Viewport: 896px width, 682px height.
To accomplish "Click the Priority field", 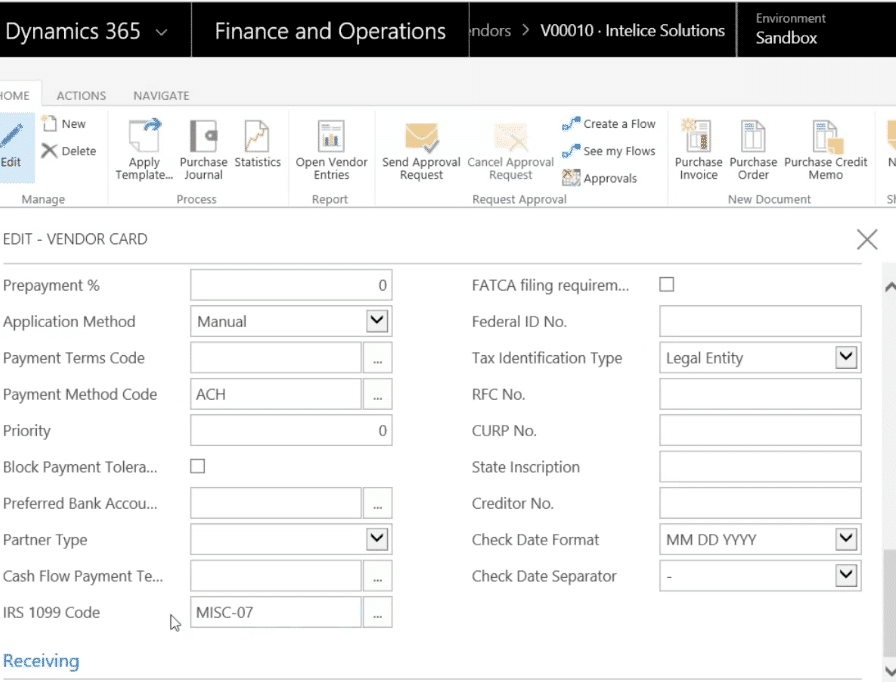I will tap(291, 431).
